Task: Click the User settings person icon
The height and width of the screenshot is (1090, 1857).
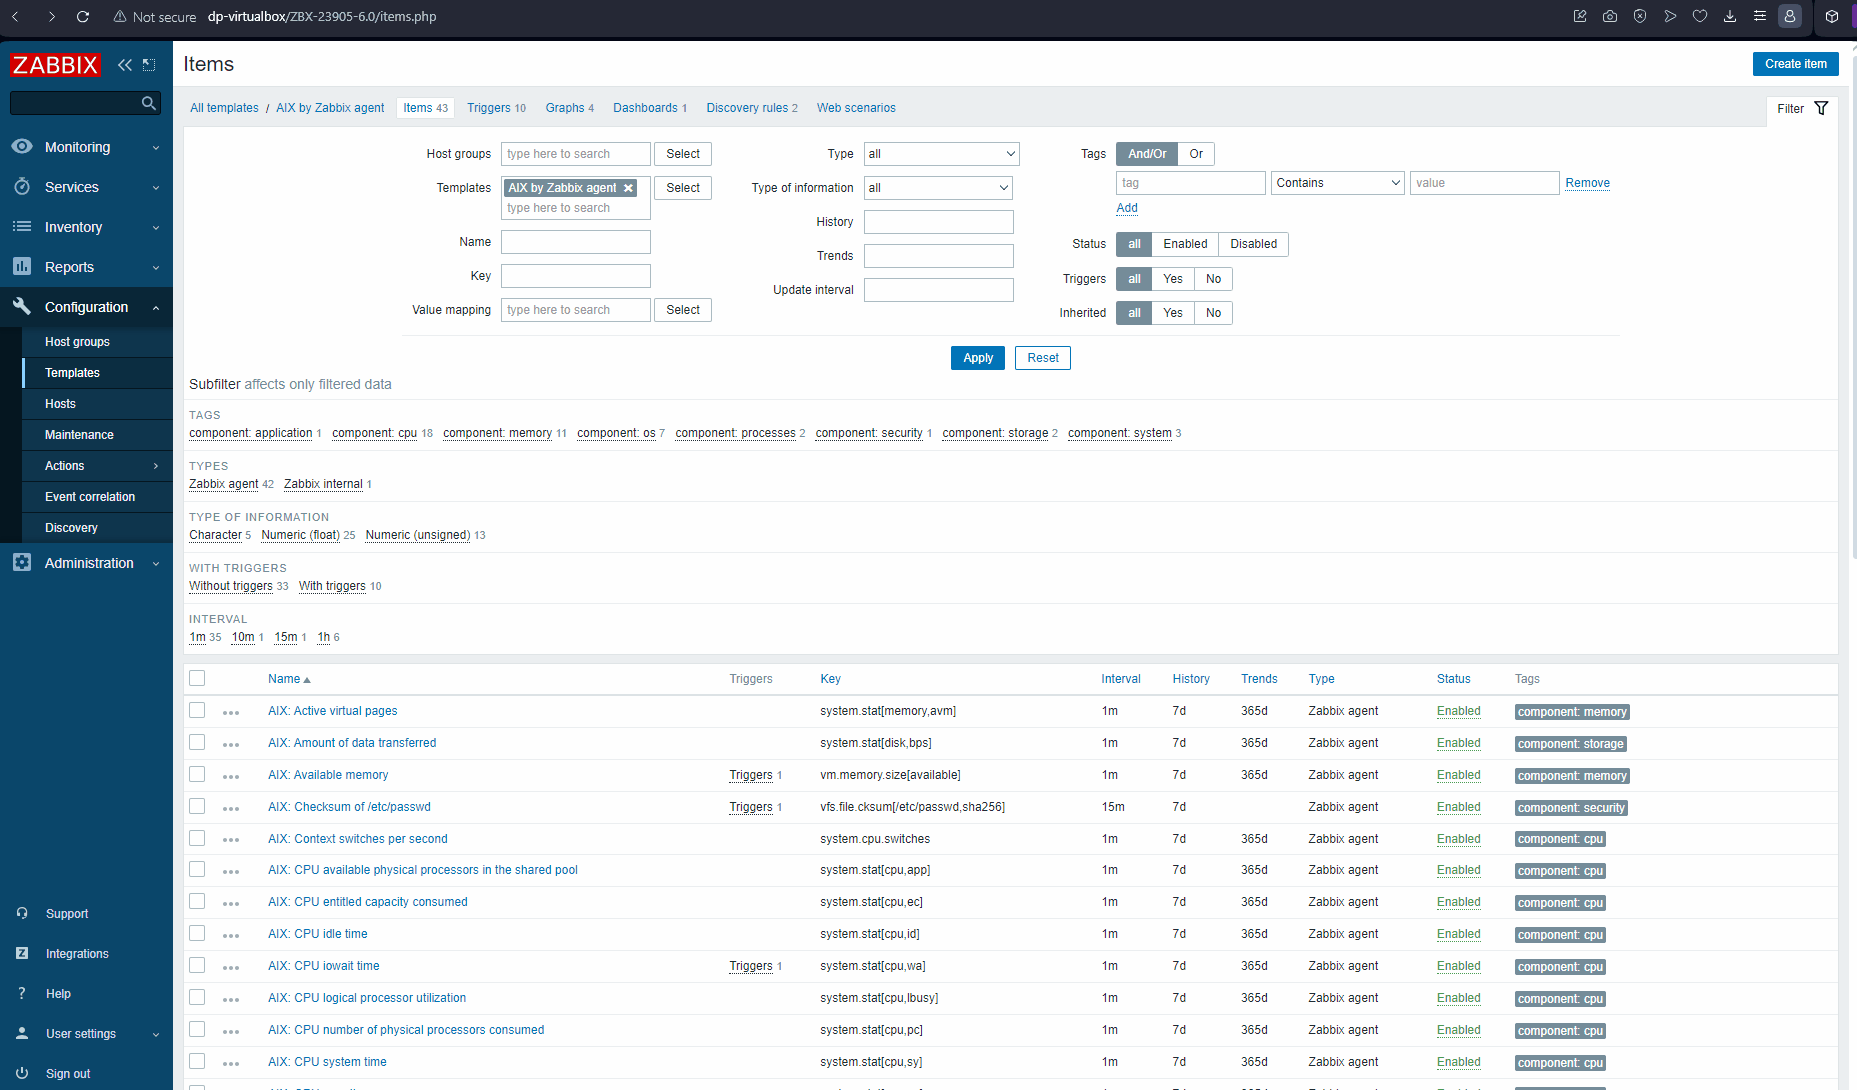Action: coord(22,1033)
